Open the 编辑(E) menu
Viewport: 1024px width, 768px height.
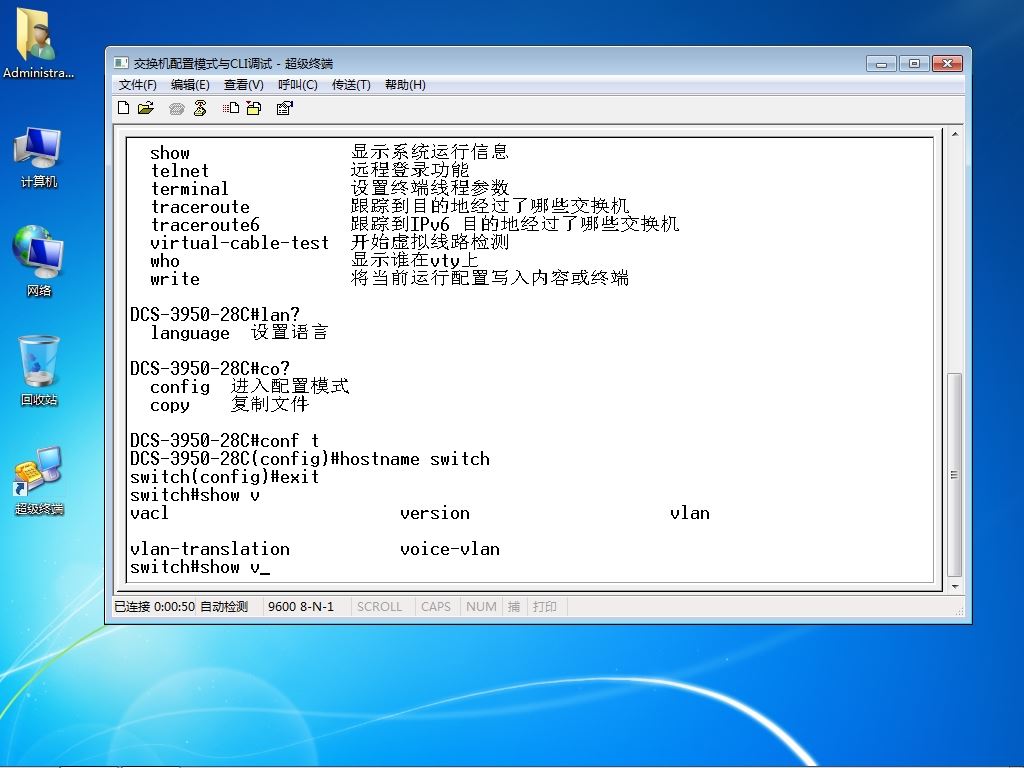190,85
